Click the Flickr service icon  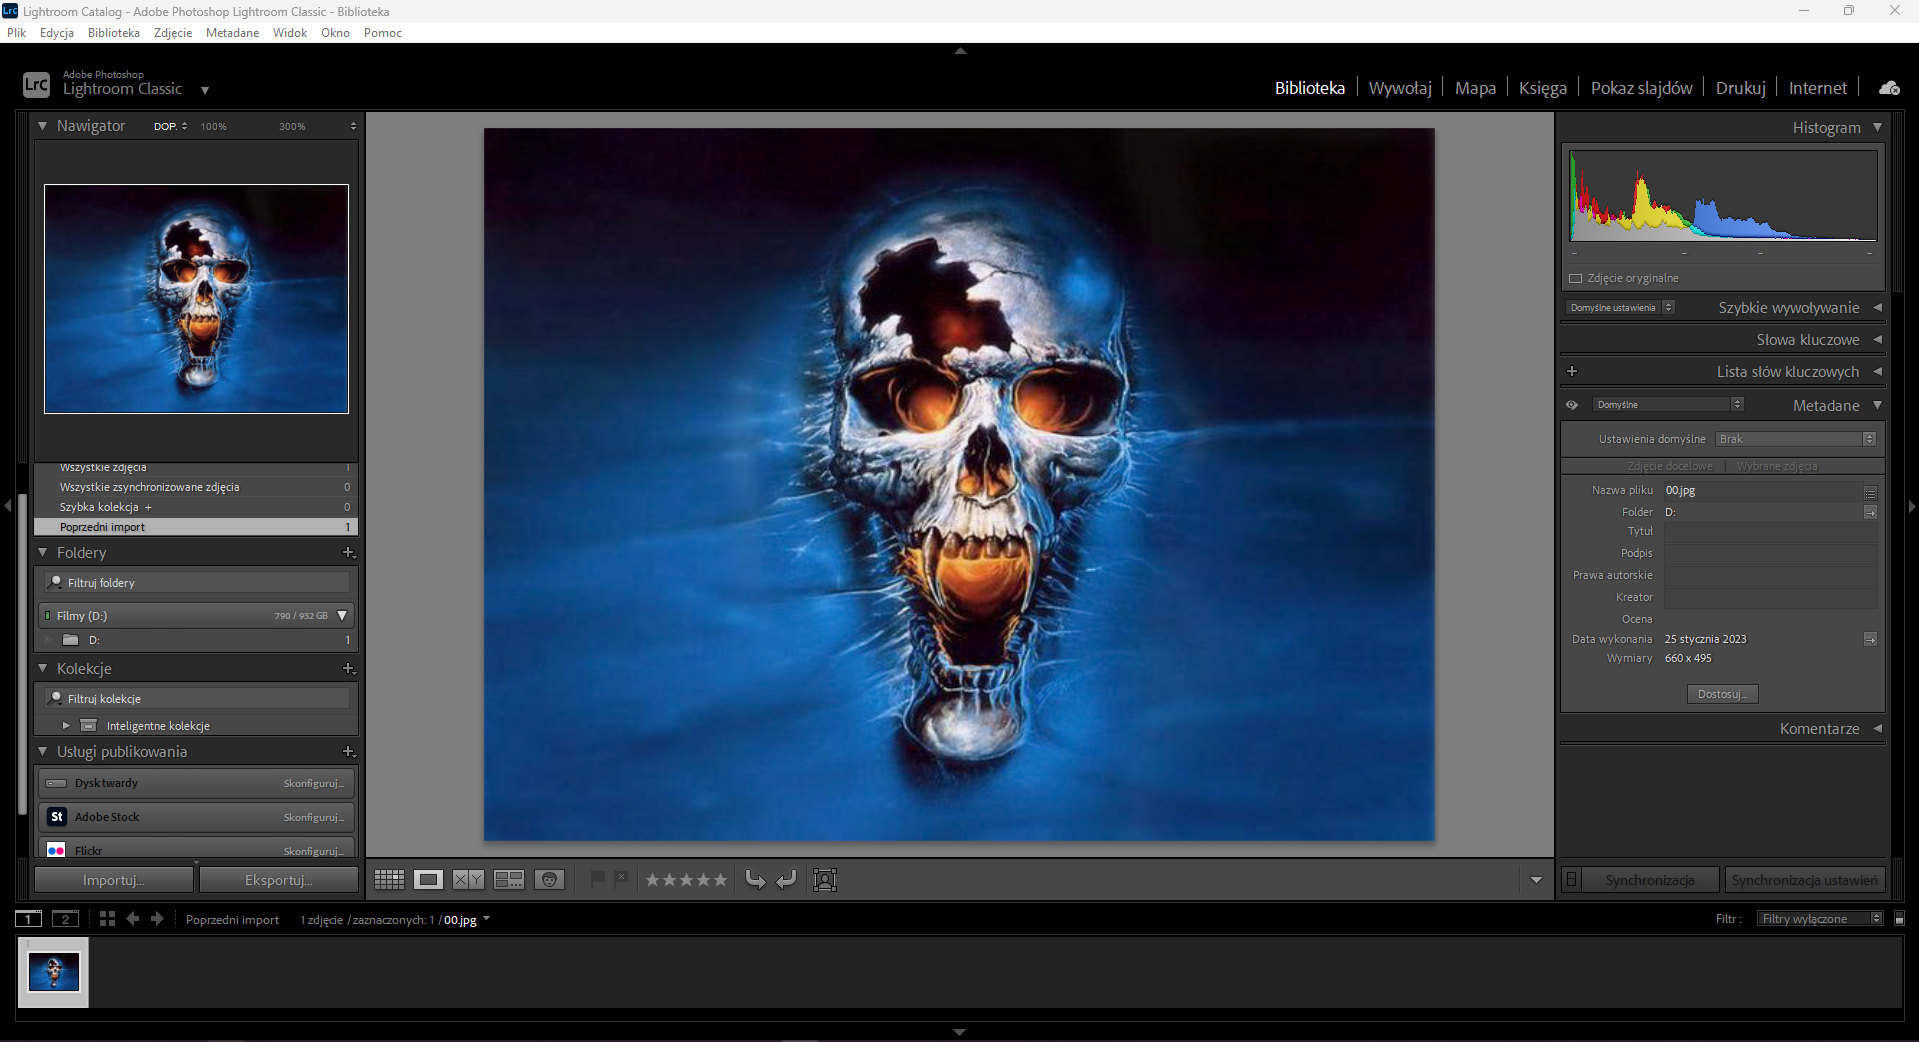(x=57, y=851)
